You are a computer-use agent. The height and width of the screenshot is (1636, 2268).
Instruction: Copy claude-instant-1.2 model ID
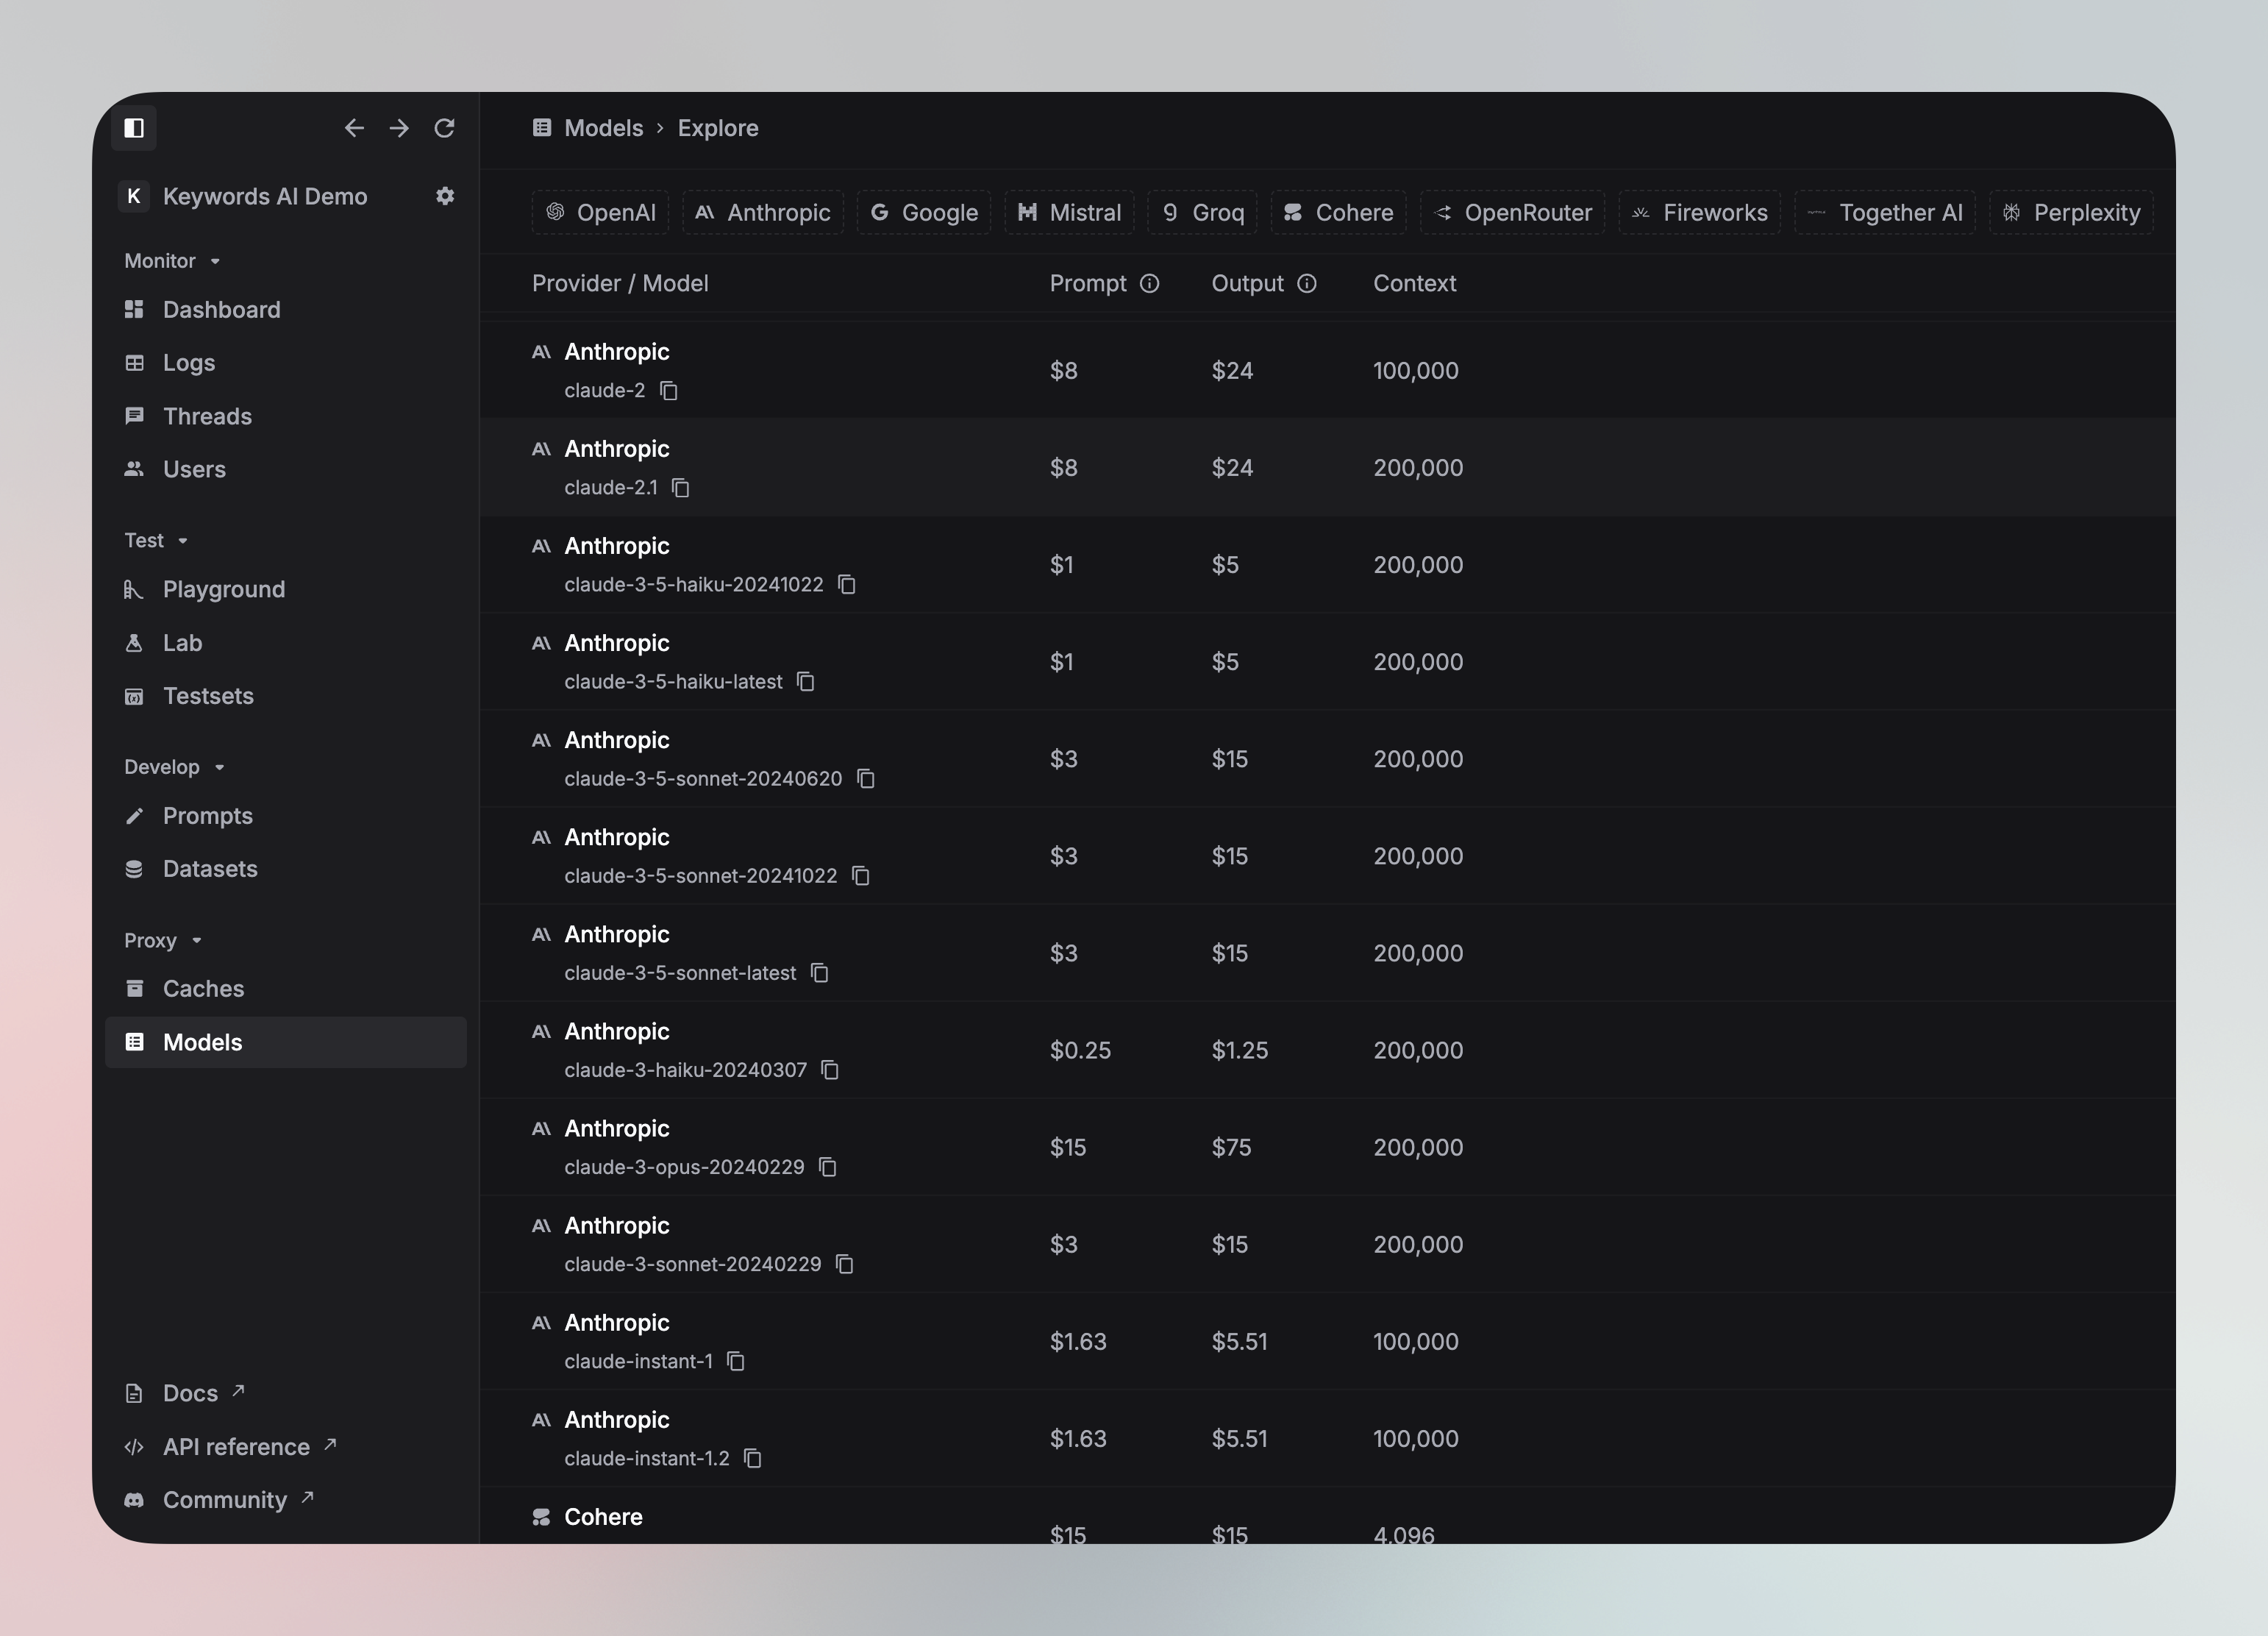click(x=753, y=1458)
